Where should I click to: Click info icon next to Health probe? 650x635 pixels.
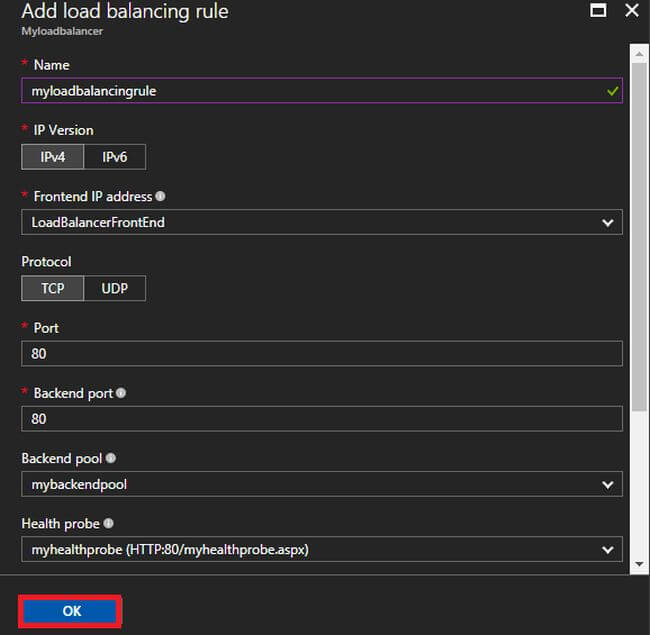[107, 523]
